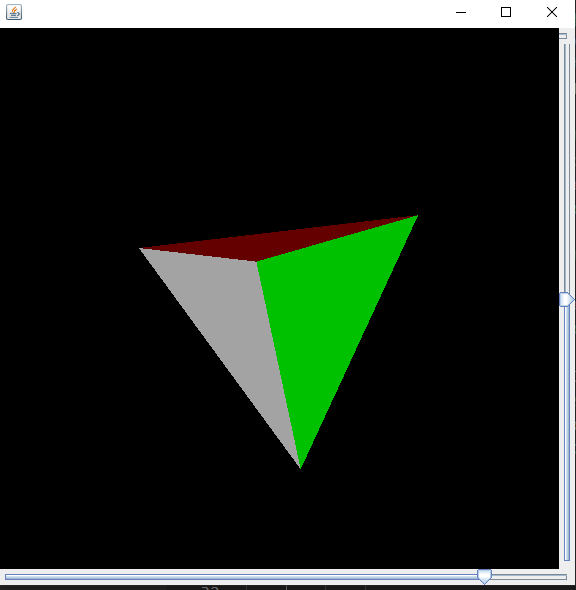This screenshot has height=590, width=576.
Task: Maximize the Java application window
Action: [x=506, y=12]
